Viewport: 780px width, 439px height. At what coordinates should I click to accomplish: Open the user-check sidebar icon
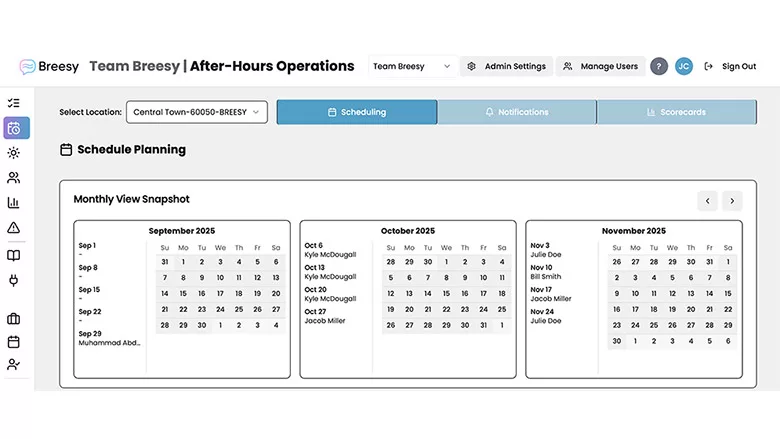pyautogui.click(x=13, y=364)
